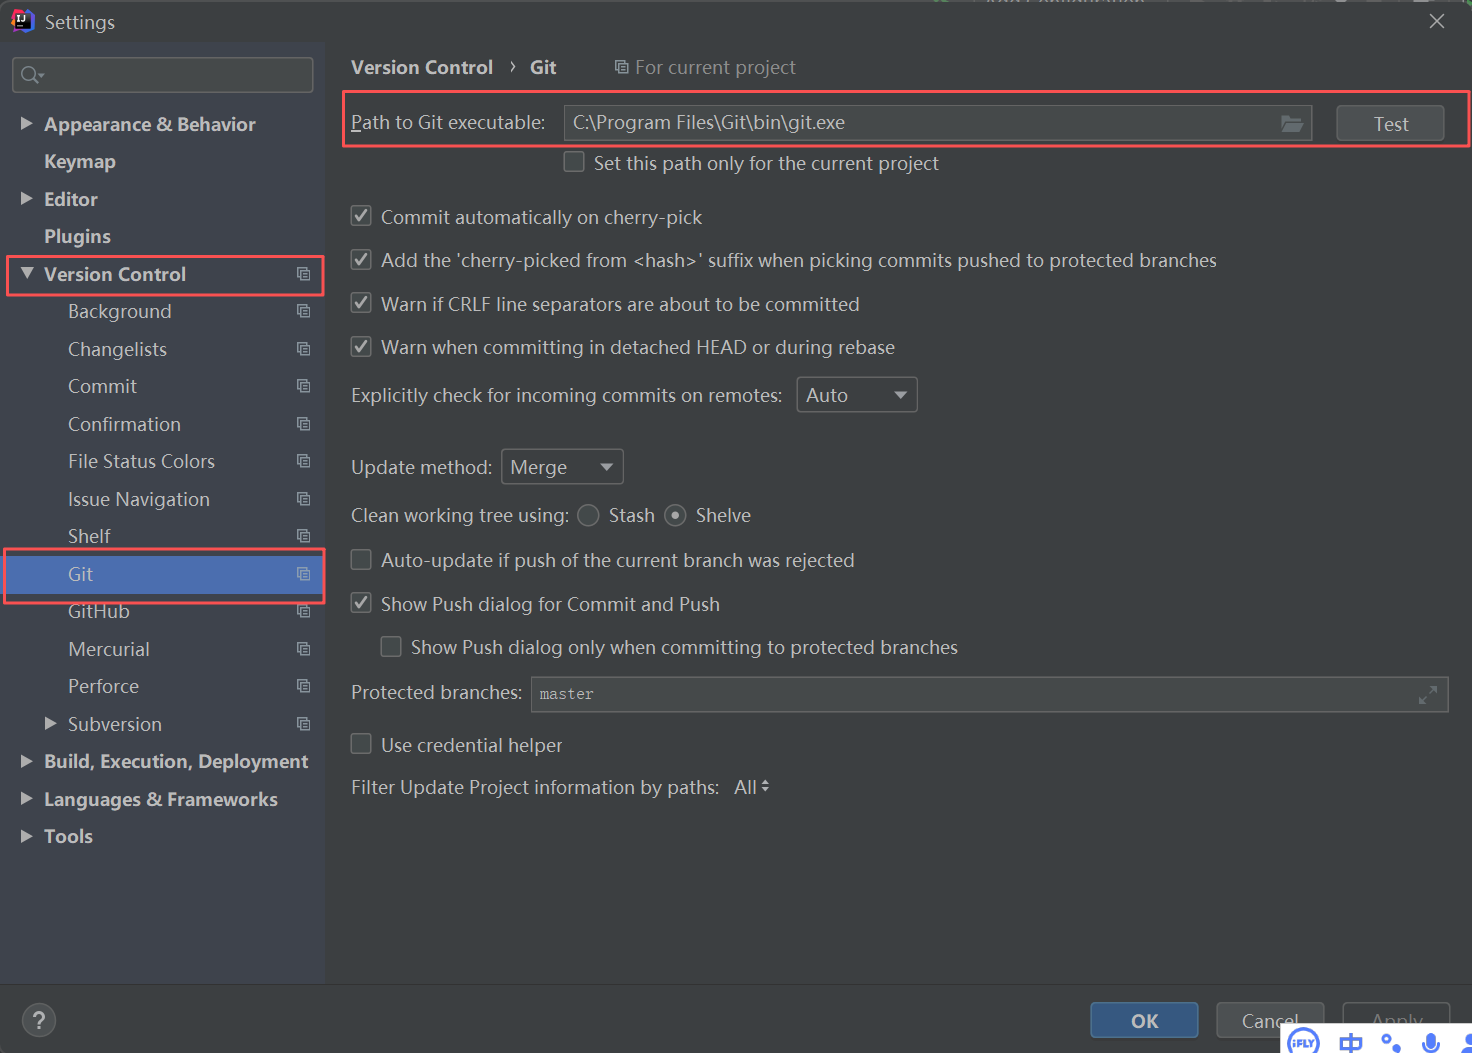Toggle Chinese input mode icon
The width and height of the screenshot is (1472, 1053).
(x=1351, y=1043)
